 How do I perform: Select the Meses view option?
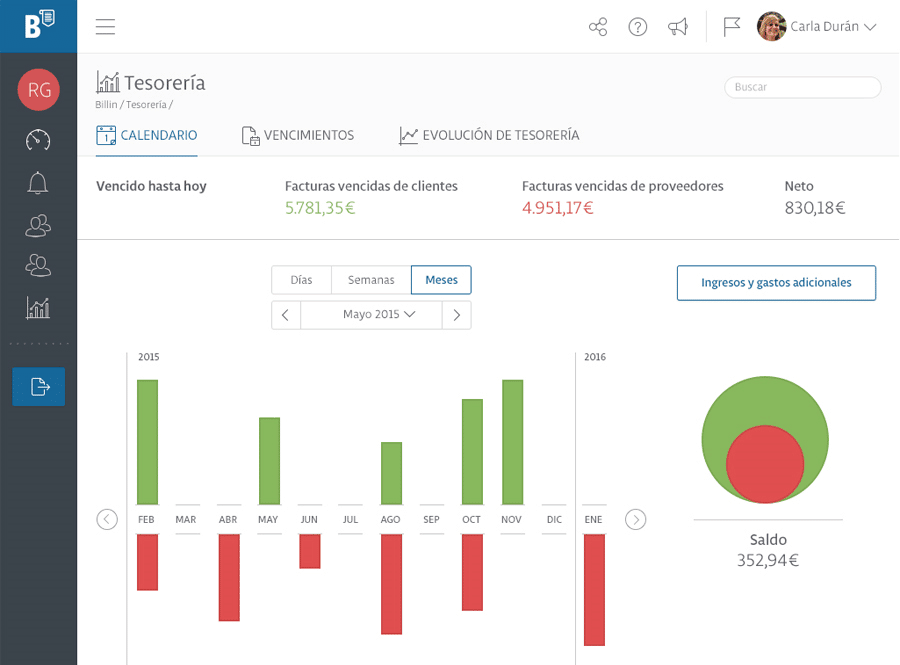point(441,280)
